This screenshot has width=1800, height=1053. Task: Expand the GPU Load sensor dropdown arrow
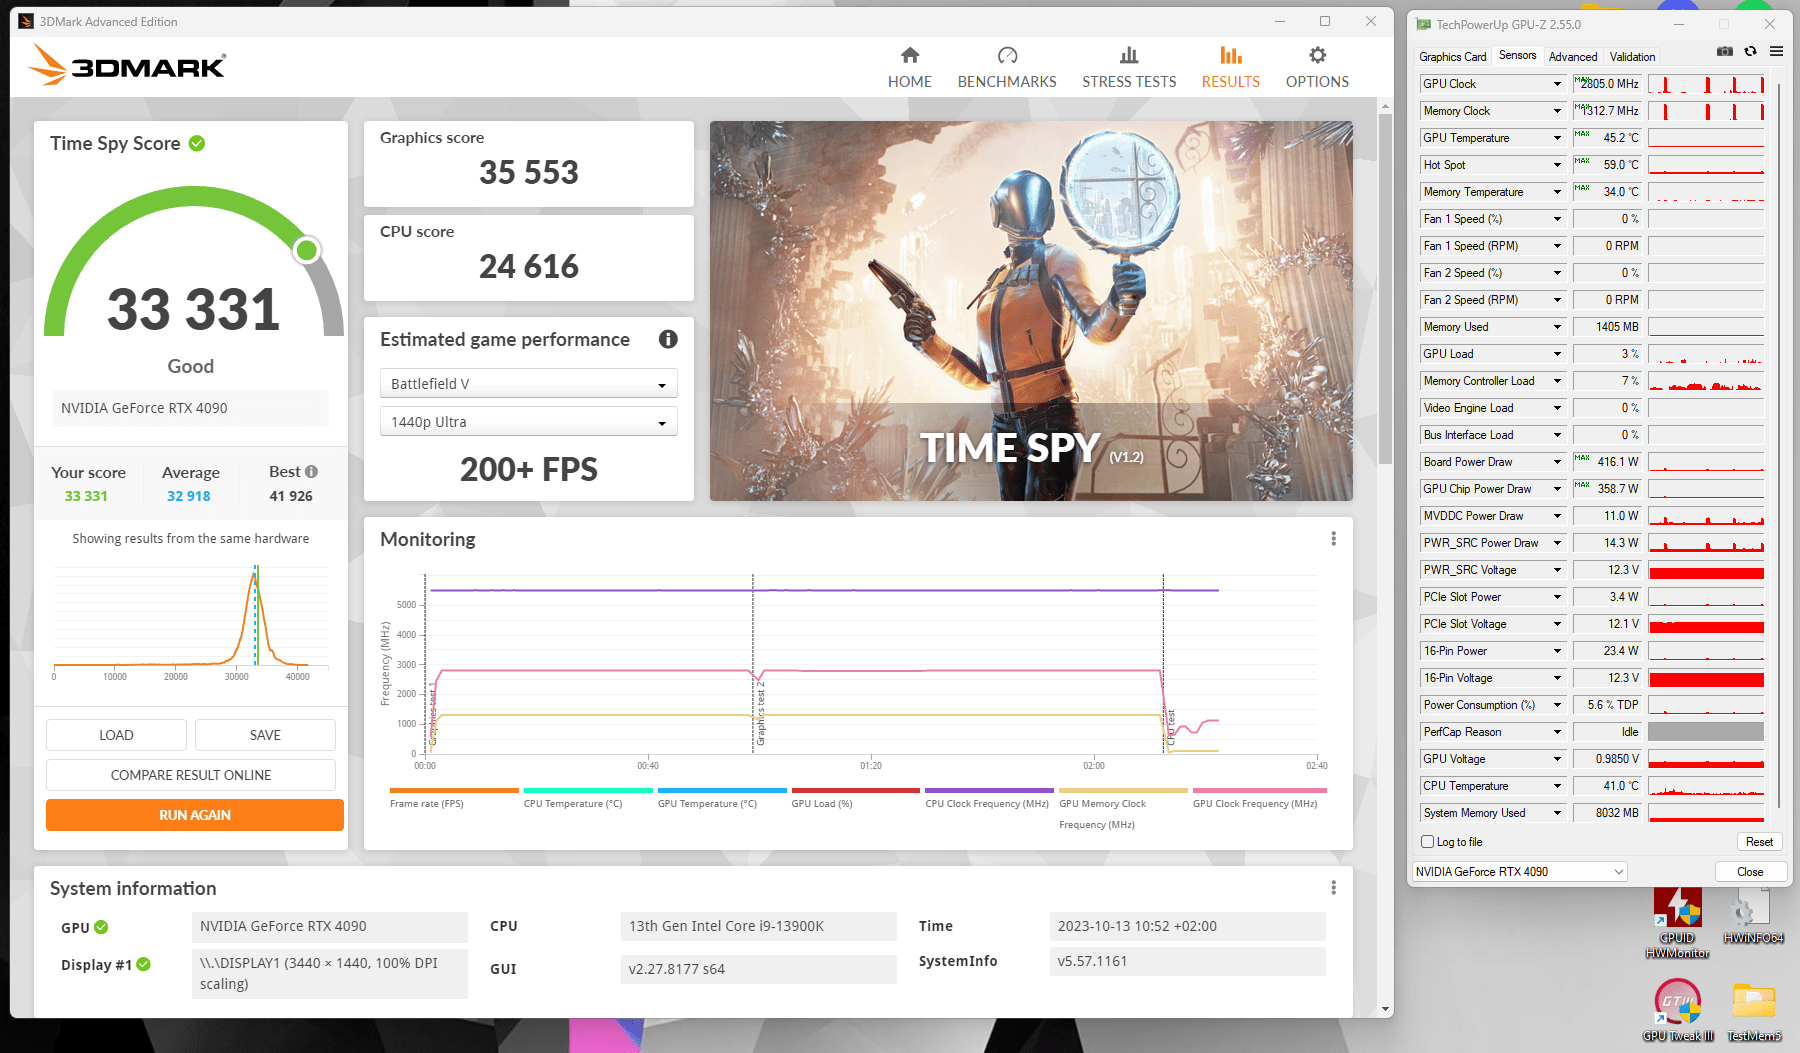(1557, 354)
